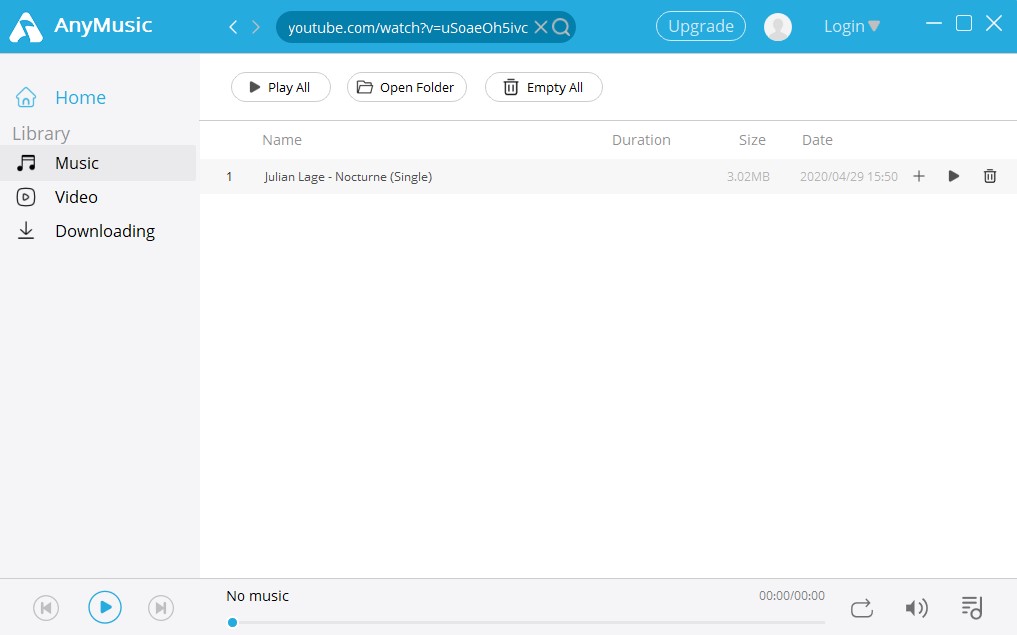Open the Home page

[61, 97]
